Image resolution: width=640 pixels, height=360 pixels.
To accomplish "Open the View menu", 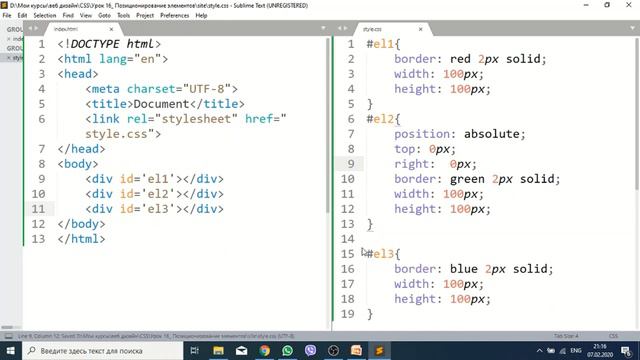I will click(x=86, y=16).
